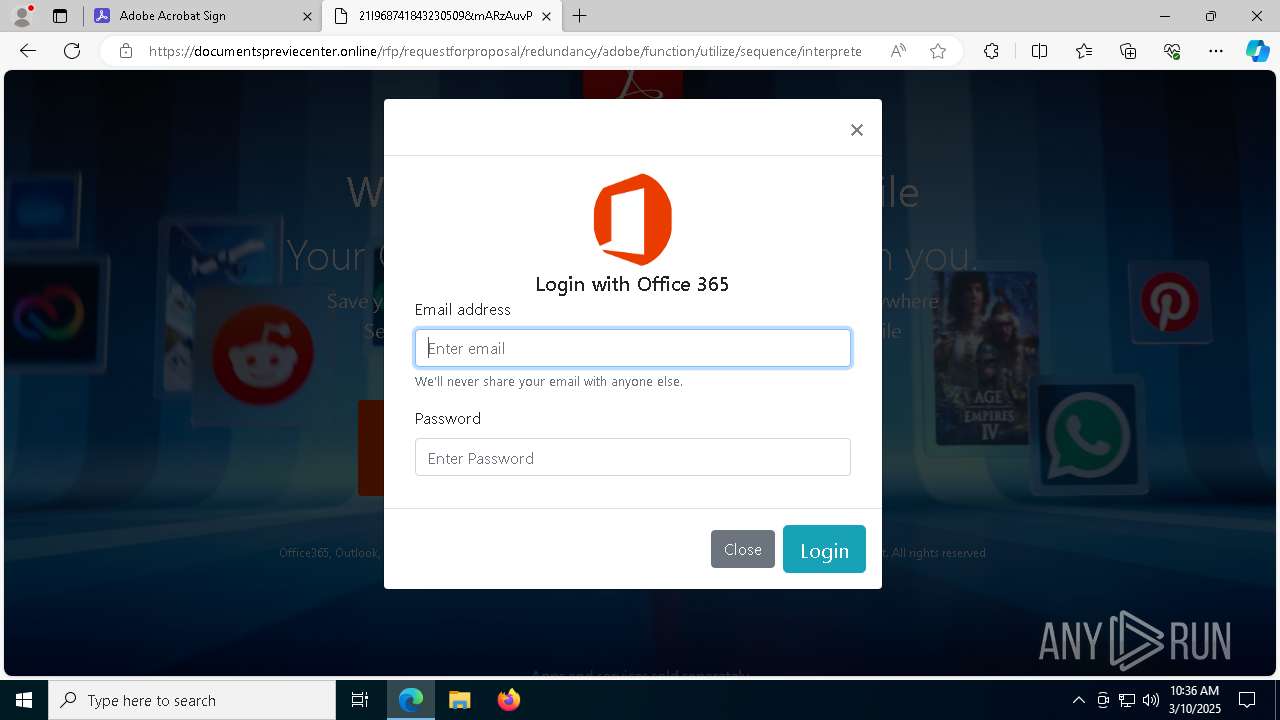Click 'Login with Office 365' heading
Screen dimensions: 1280x720
632,284
